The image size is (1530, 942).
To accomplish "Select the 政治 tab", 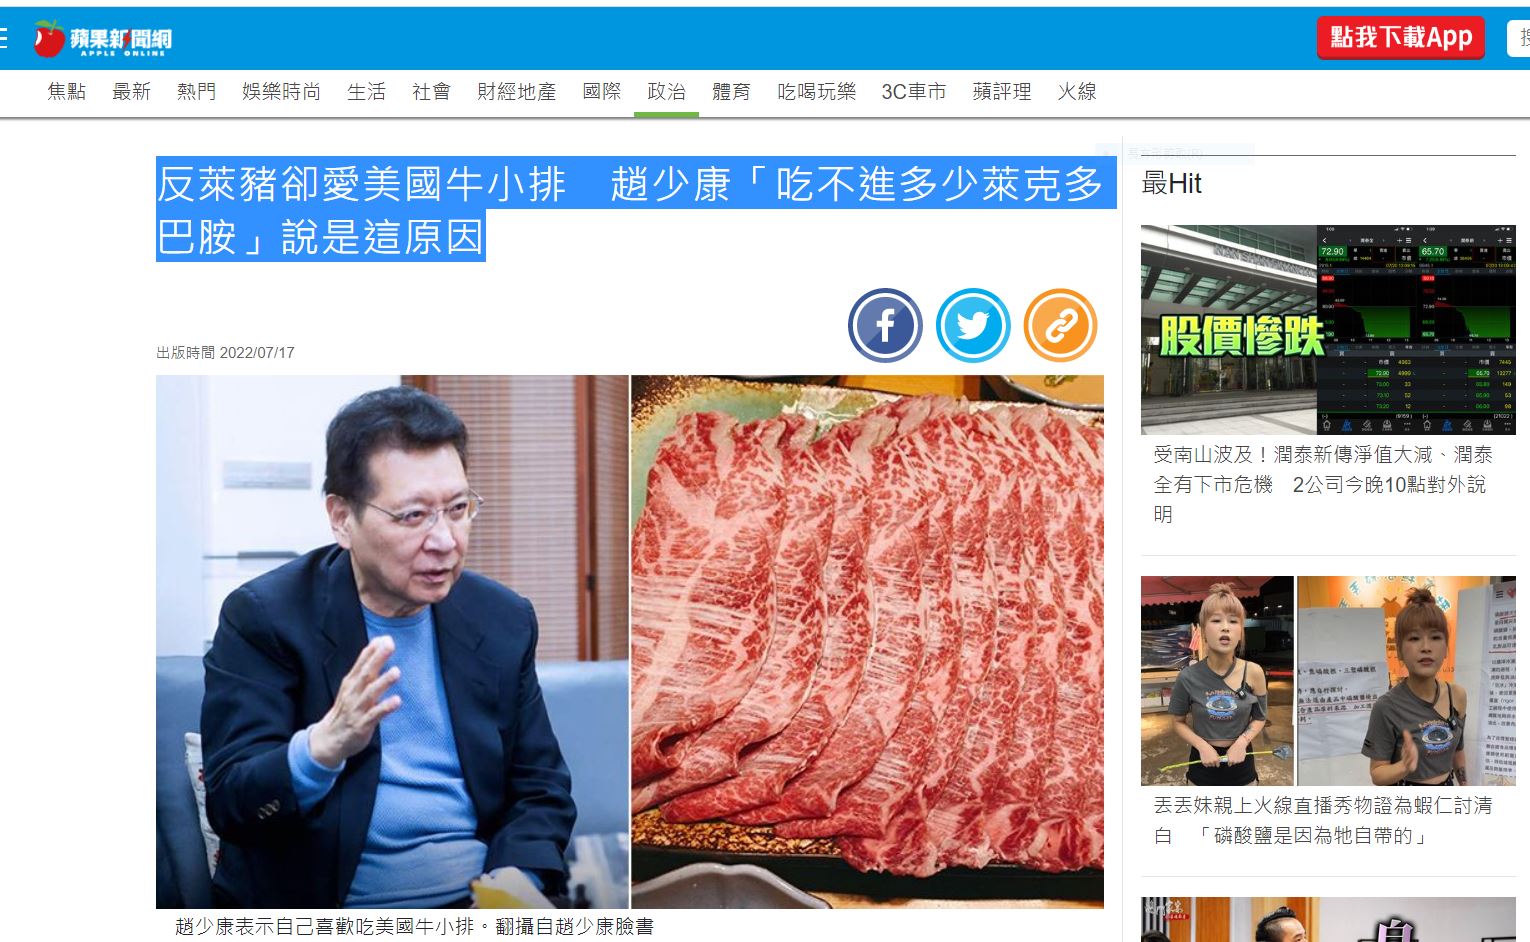I will coord(666,92).
